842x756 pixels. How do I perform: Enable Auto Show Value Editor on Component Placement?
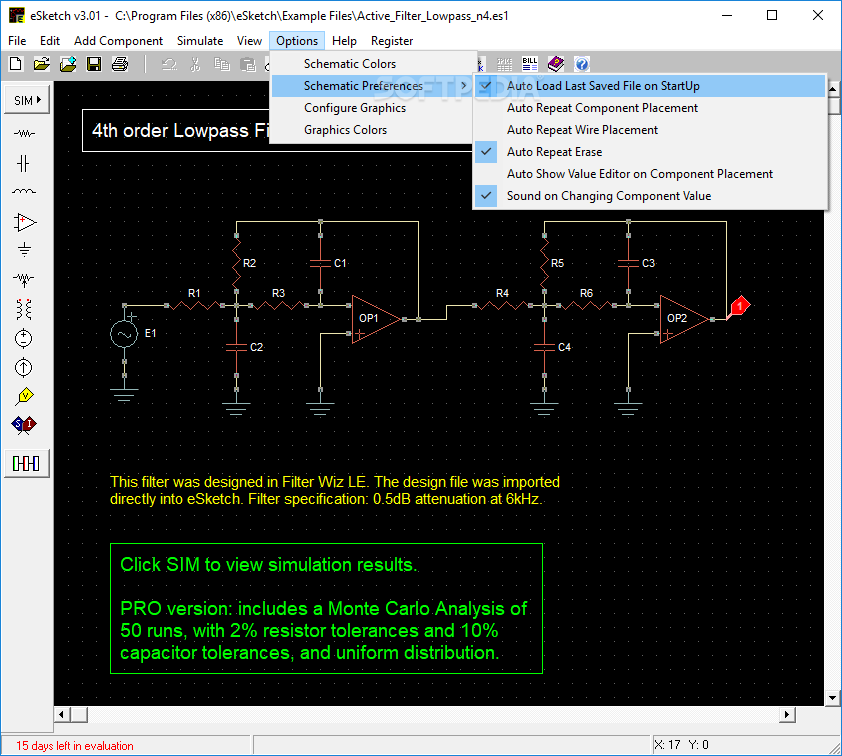coord(649,174)
